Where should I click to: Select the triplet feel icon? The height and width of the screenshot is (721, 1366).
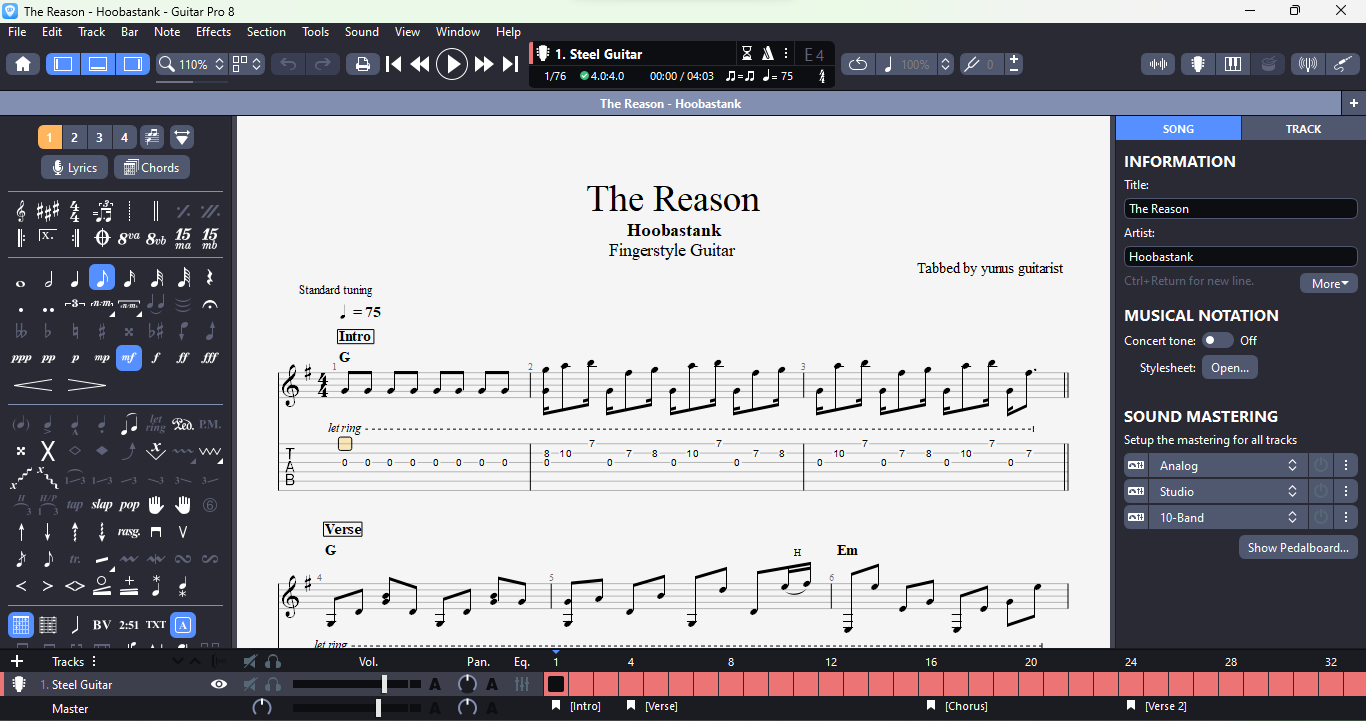(x=102, y=211)
